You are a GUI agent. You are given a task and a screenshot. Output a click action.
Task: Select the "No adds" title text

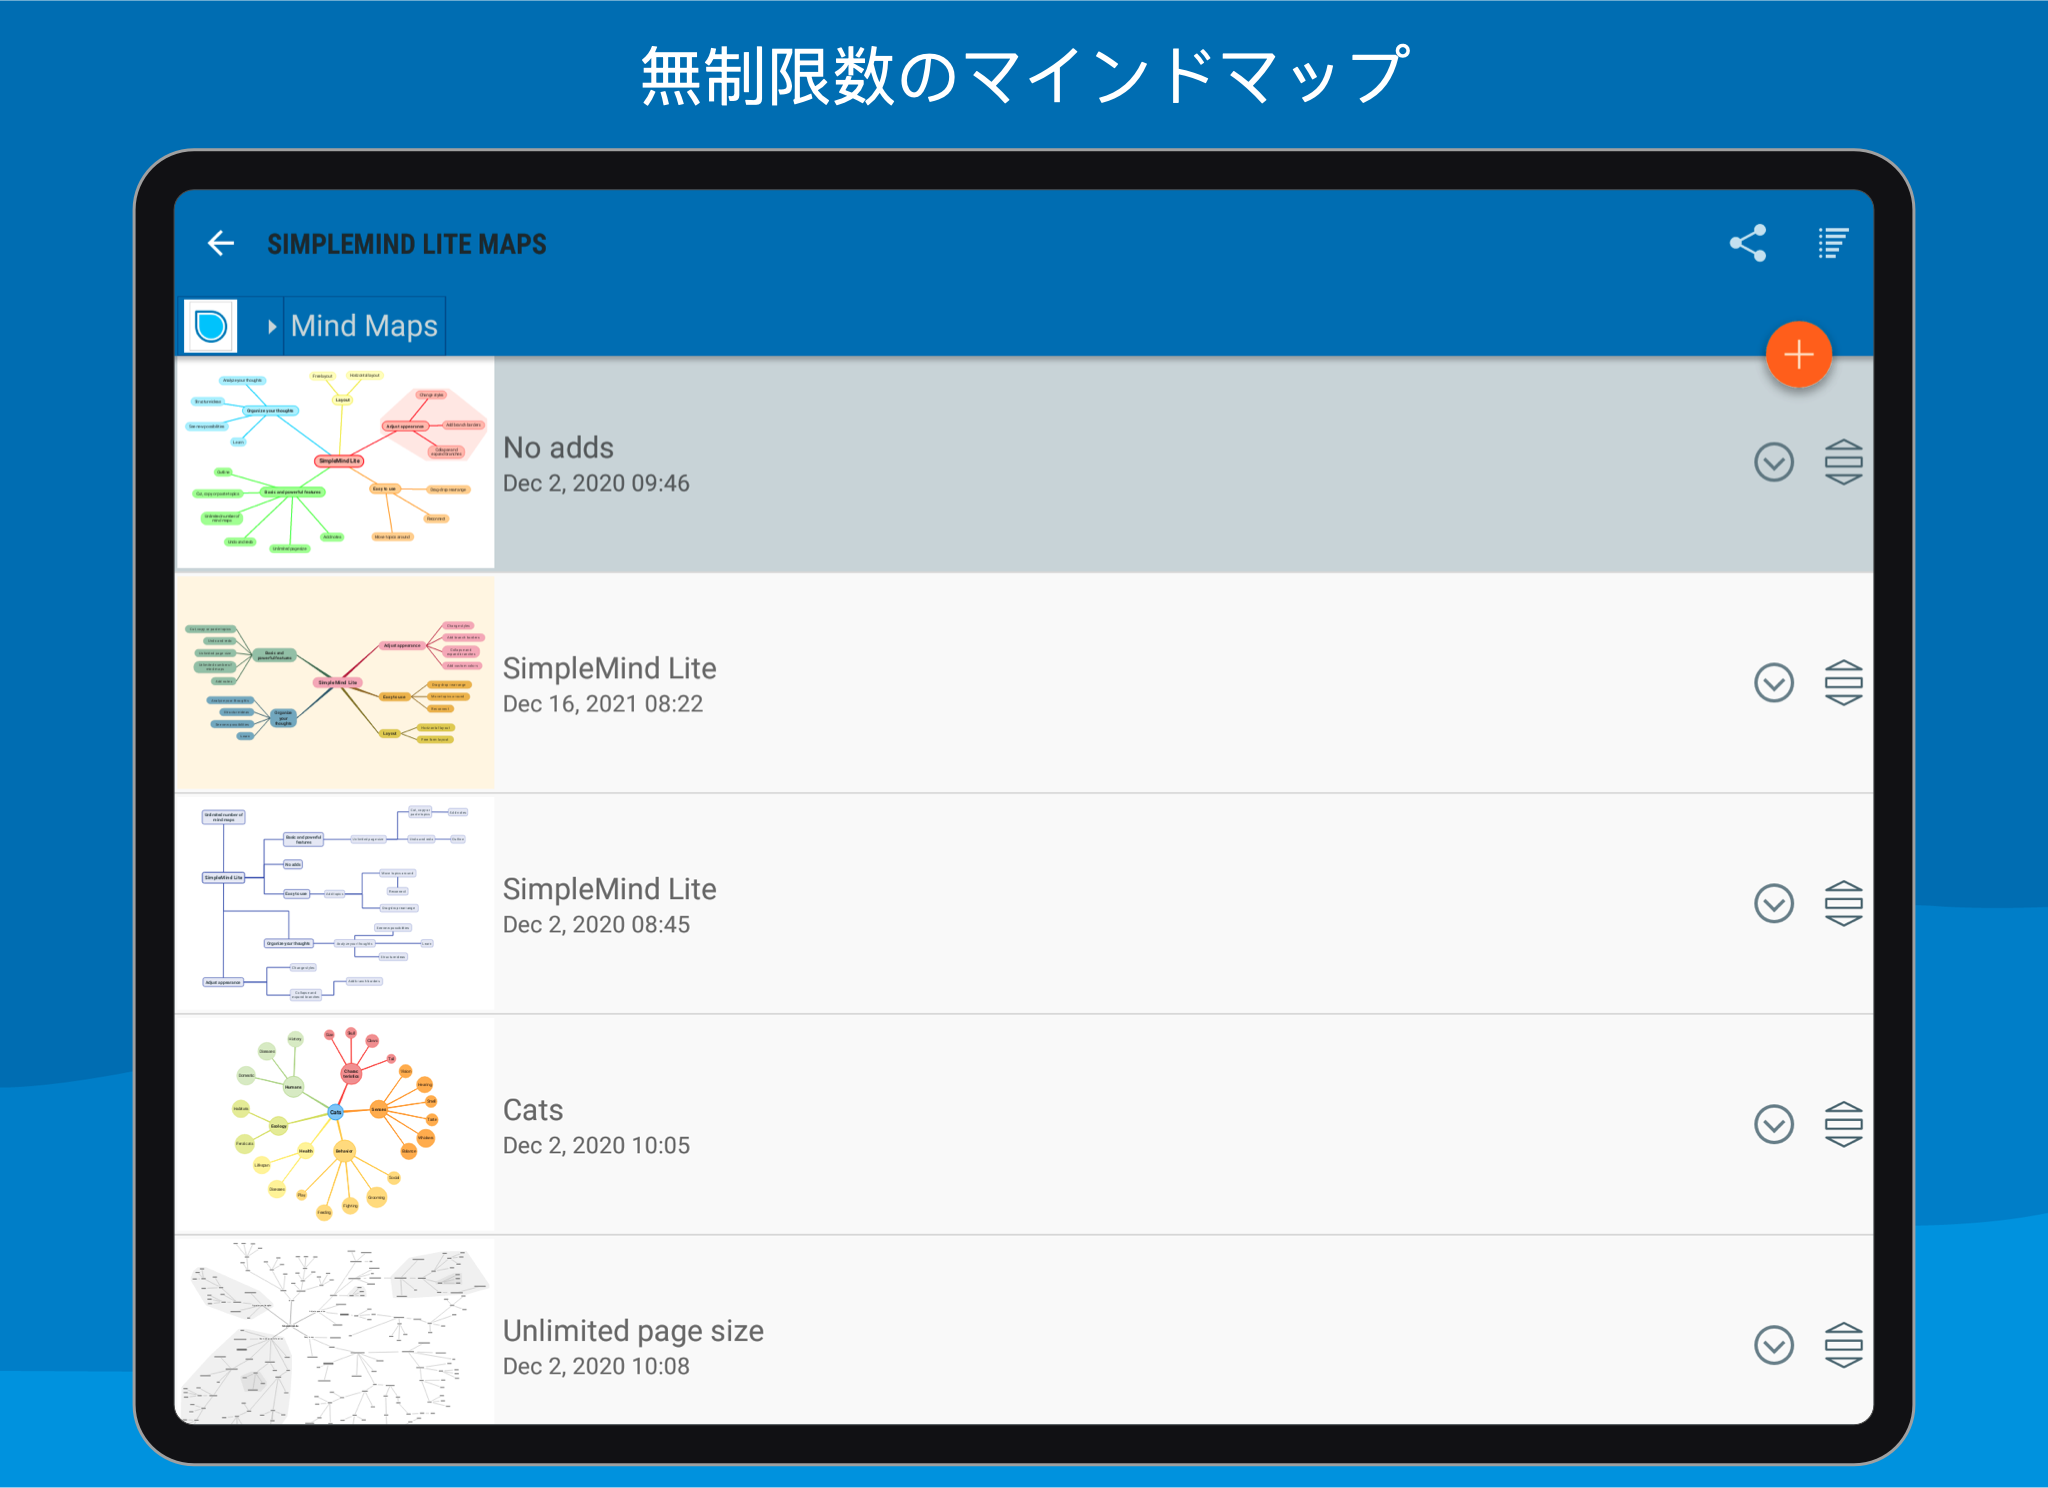[558, 447]
